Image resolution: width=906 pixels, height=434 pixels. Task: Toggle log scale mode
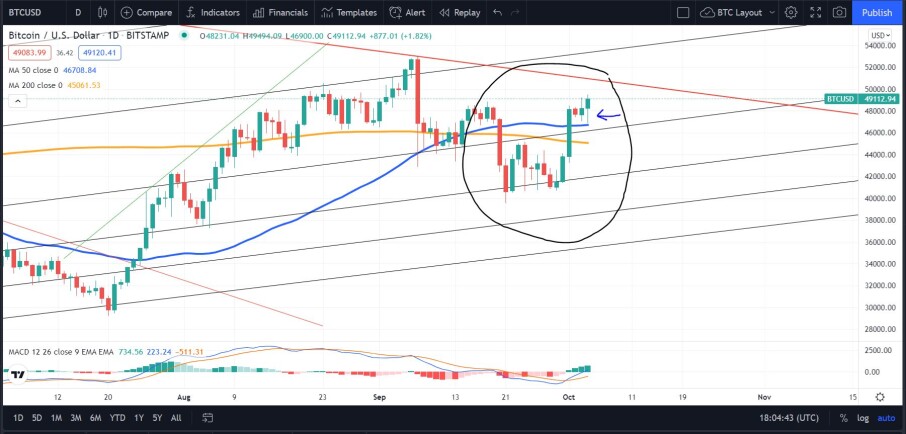(863, 418)
